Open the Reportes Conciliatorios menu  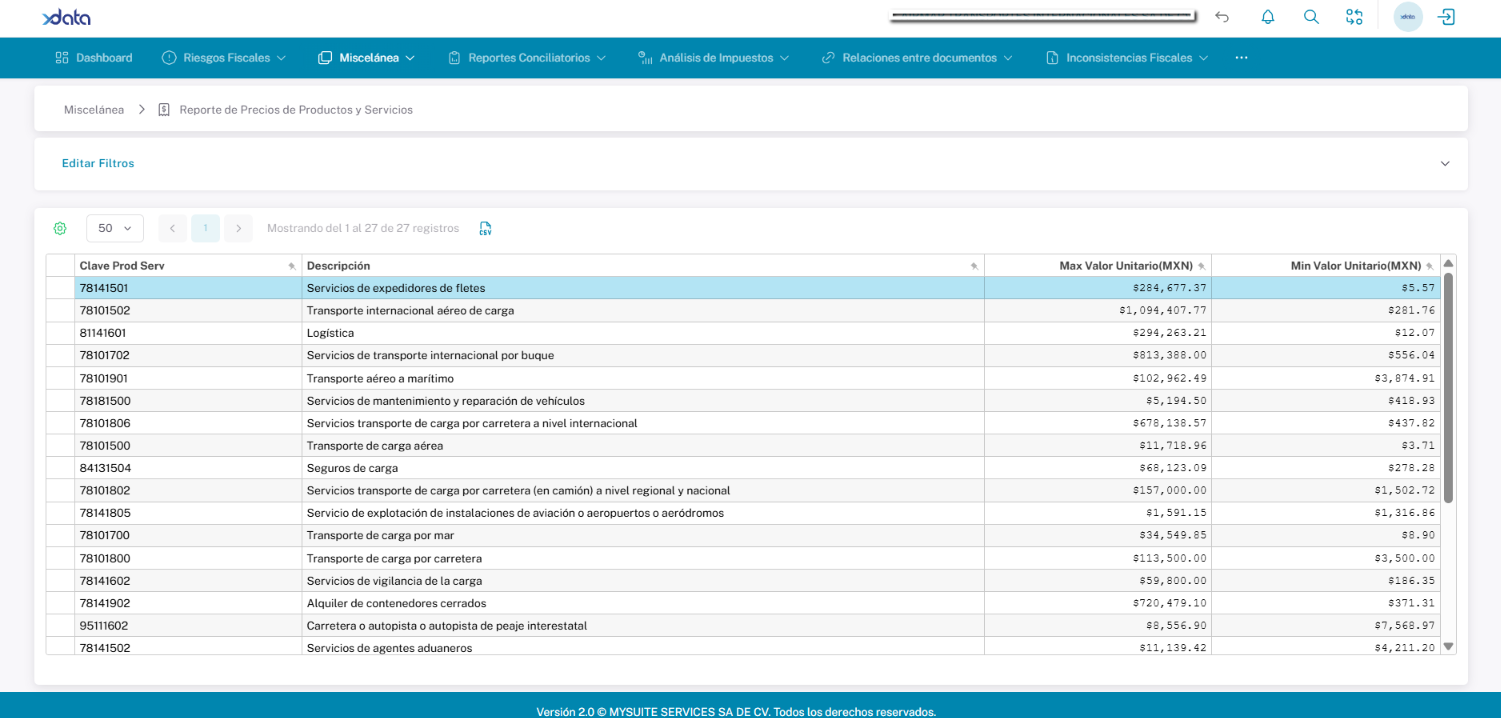528,58
